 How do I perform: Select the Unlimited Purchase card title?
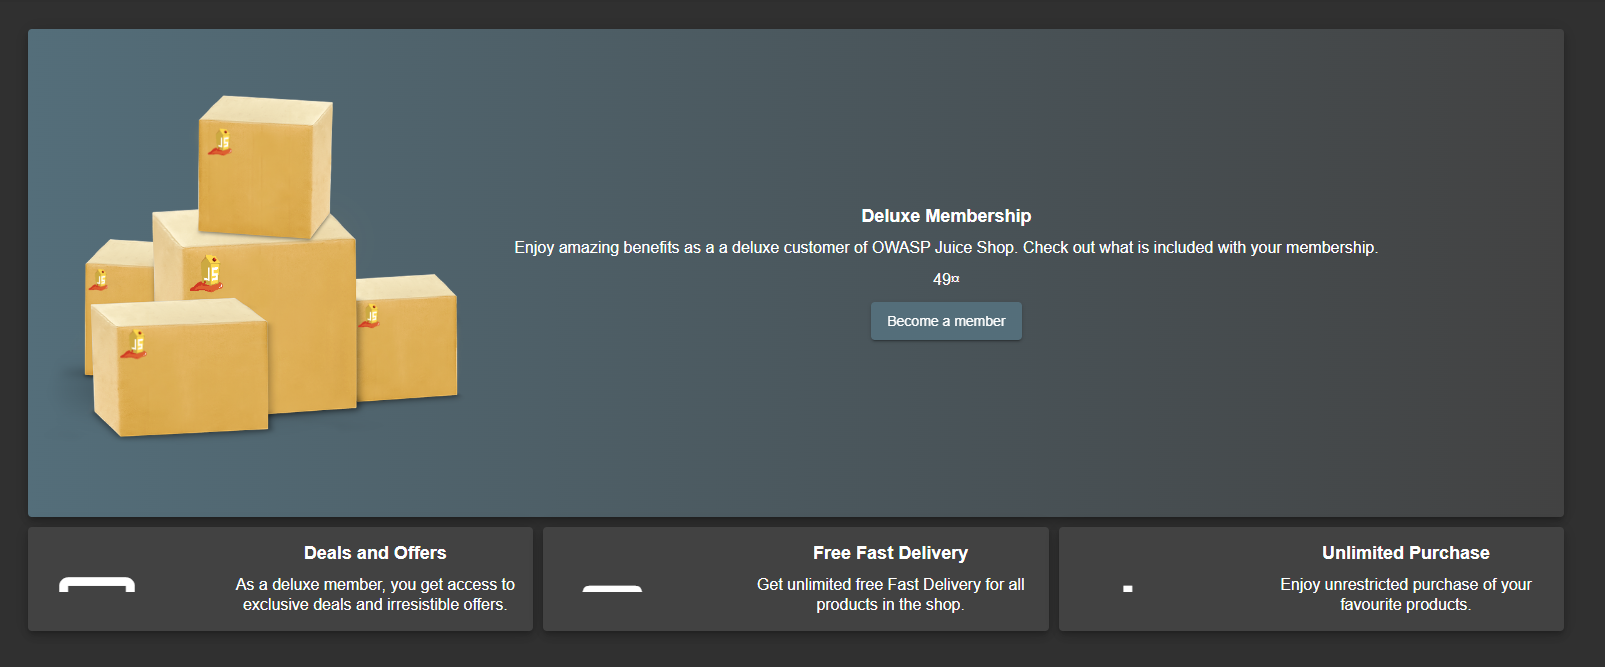1405,553
